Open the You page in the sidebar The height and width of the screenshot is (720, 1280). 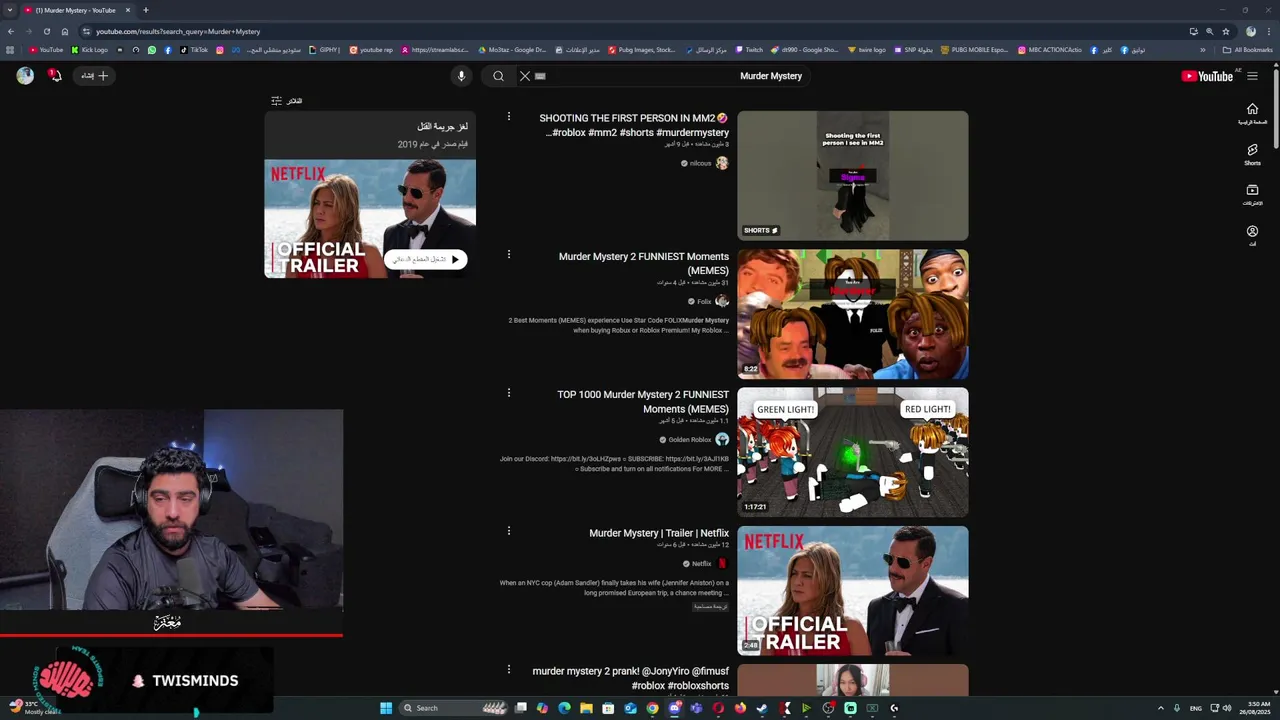(1252, 236)
